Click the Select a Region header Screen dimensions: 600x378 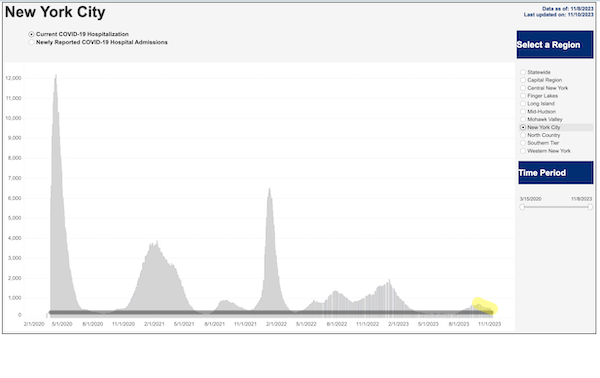[x=555, y=45]
